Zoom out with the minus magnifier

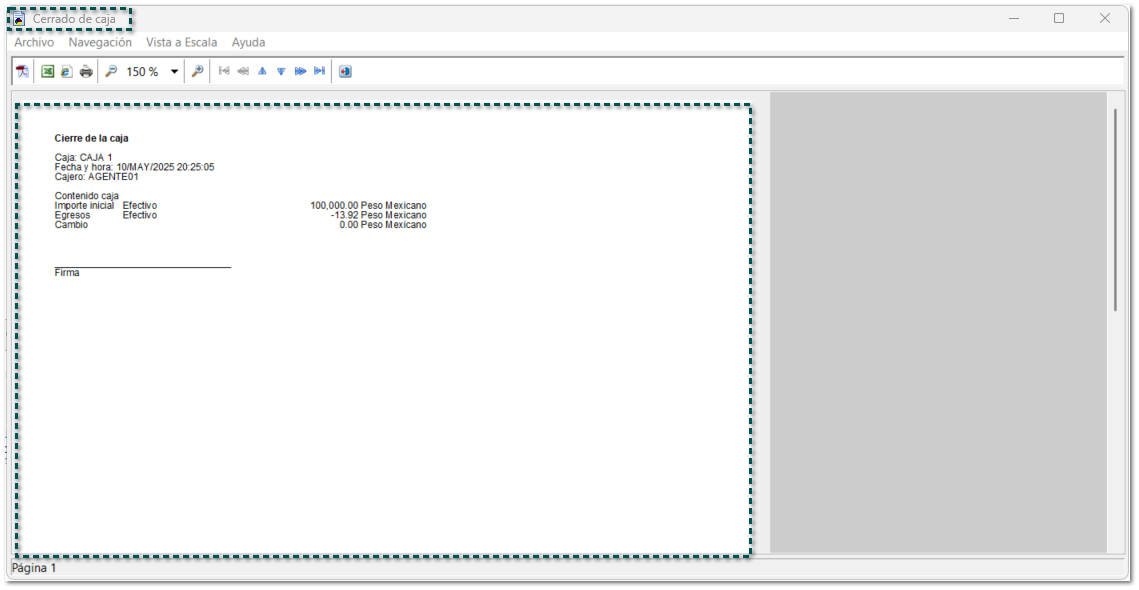111,71
